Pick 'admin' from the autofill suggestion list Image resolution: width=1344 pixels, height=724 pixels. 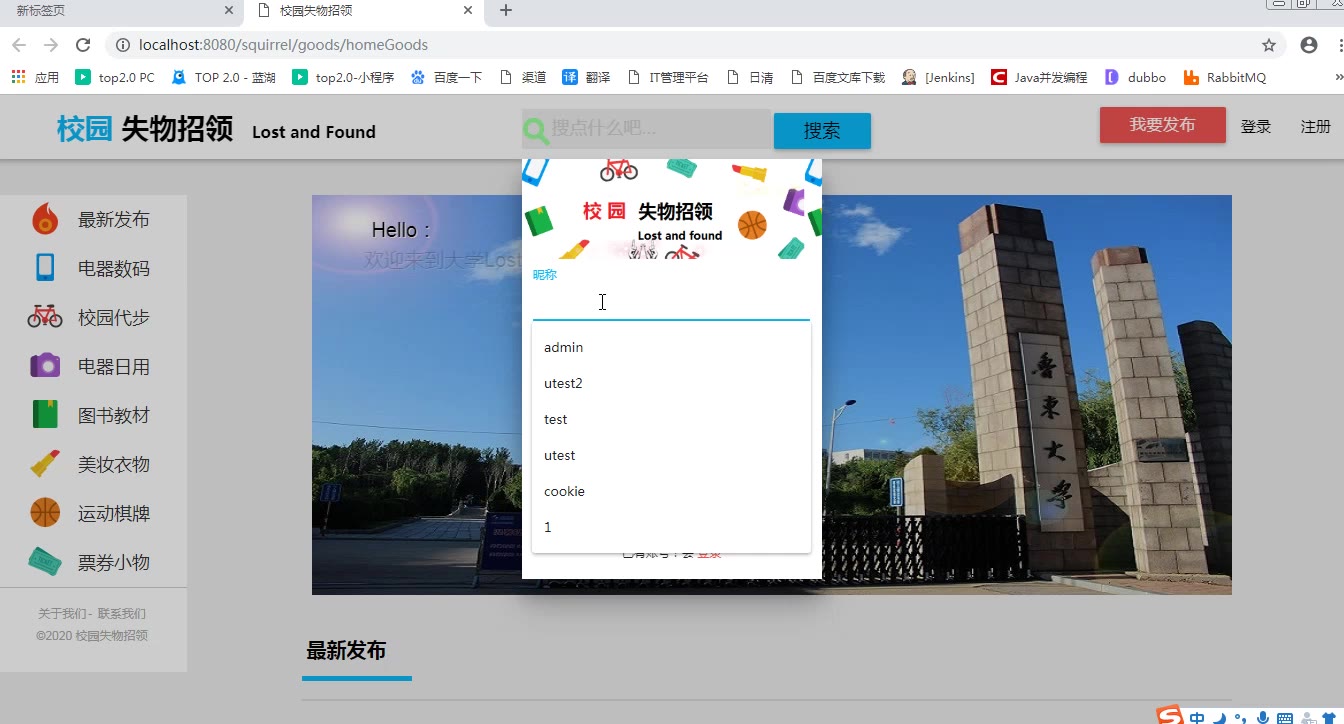[x=564, y=347]
